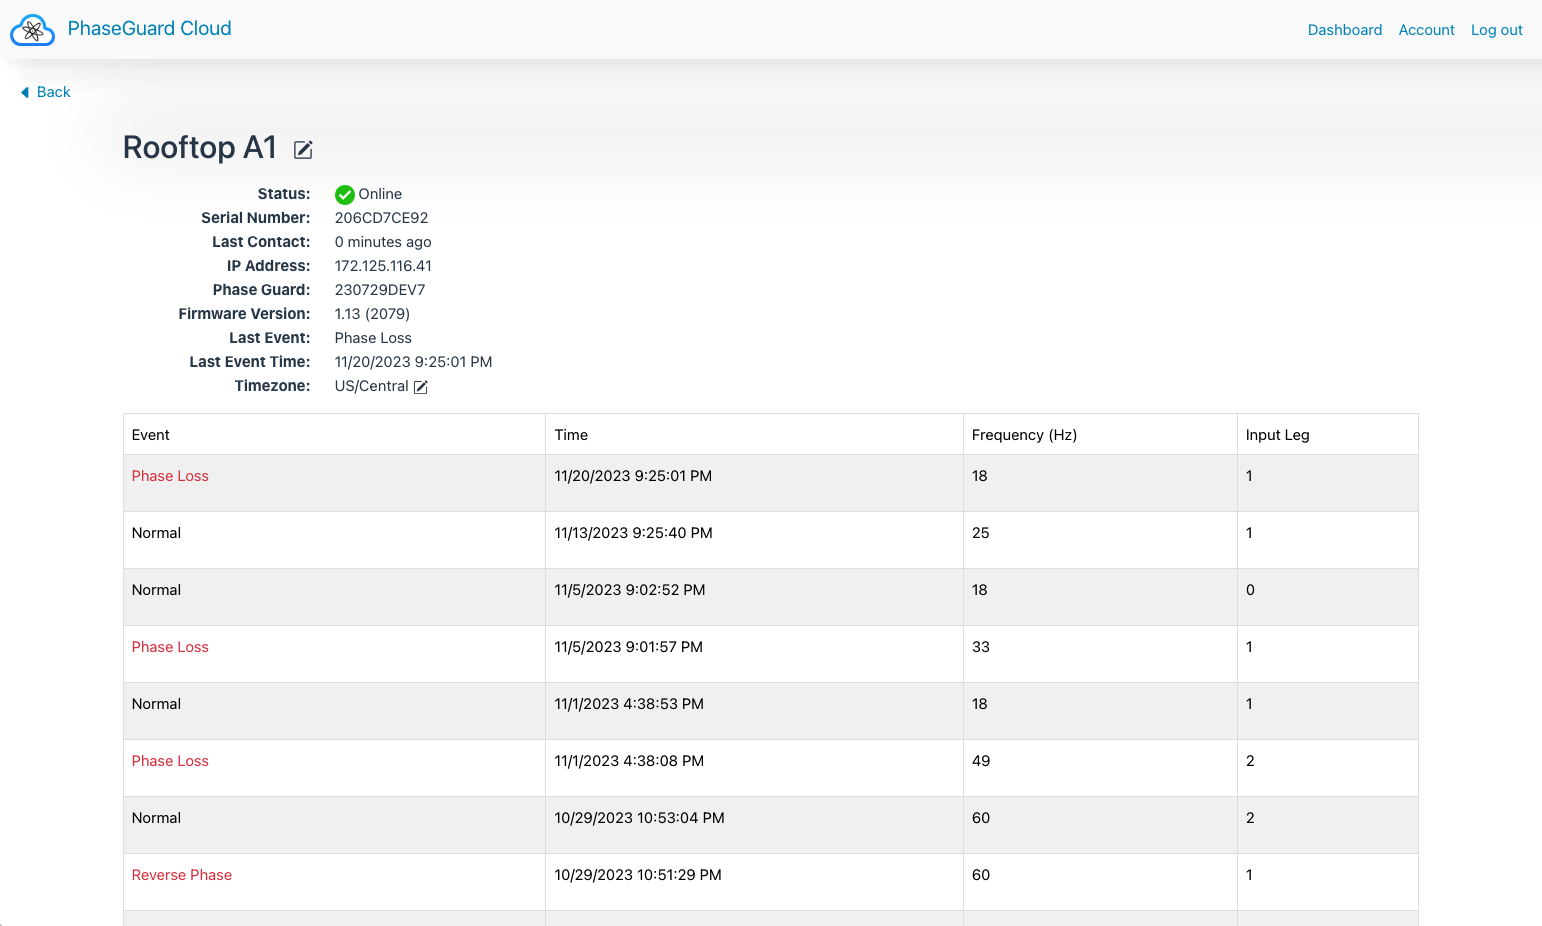Click the firmware version 1.13 (2079)
Screen dimensions: 1542x926
click(372, 314)
